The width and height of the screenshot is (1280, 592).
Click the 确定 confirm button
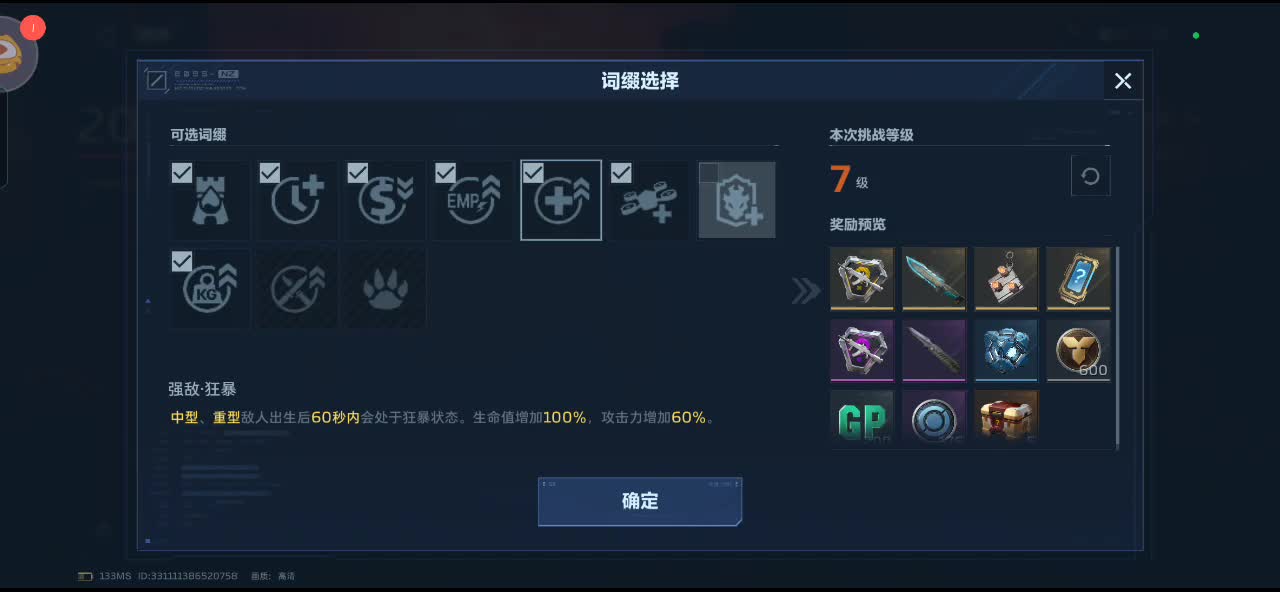coord(640,501)
